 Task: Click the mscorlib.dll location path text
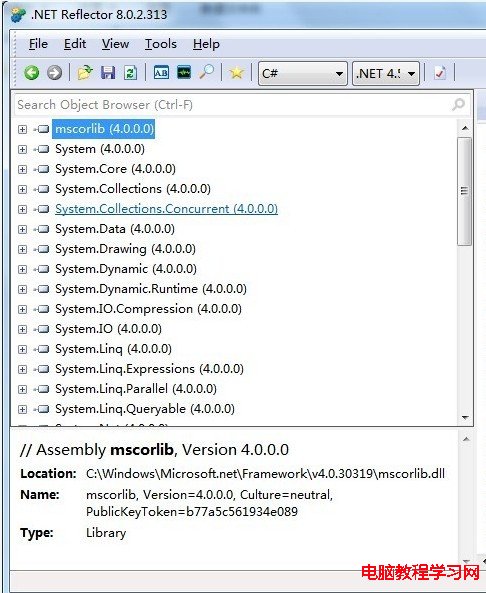point(265,473)
